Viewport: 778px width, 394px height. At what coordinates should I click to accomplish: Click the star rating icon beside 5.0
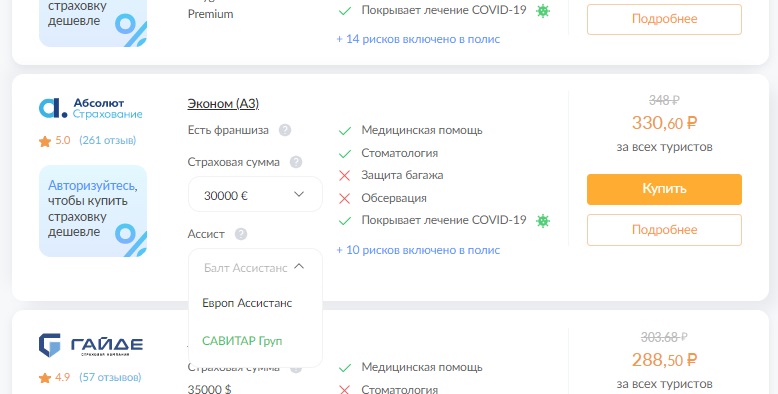[x=45, y=141]
